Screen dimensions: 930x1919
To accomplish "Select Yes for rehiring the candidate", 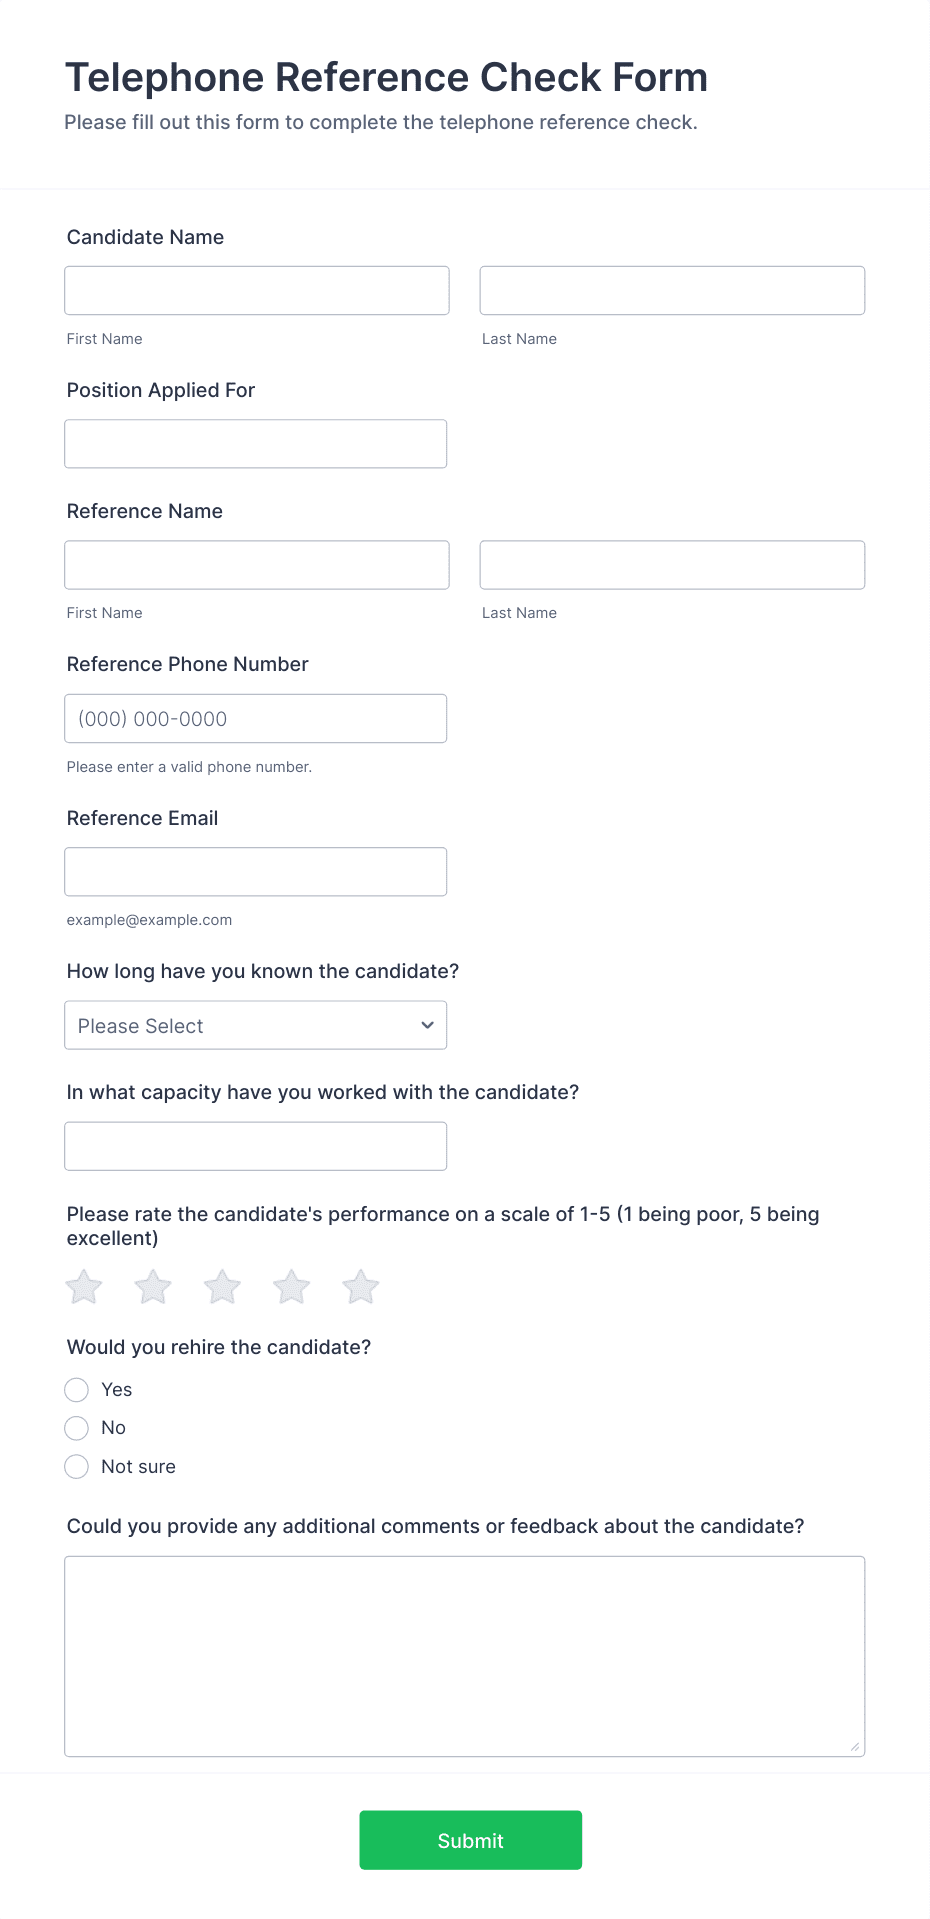I will pos(76,1389).
